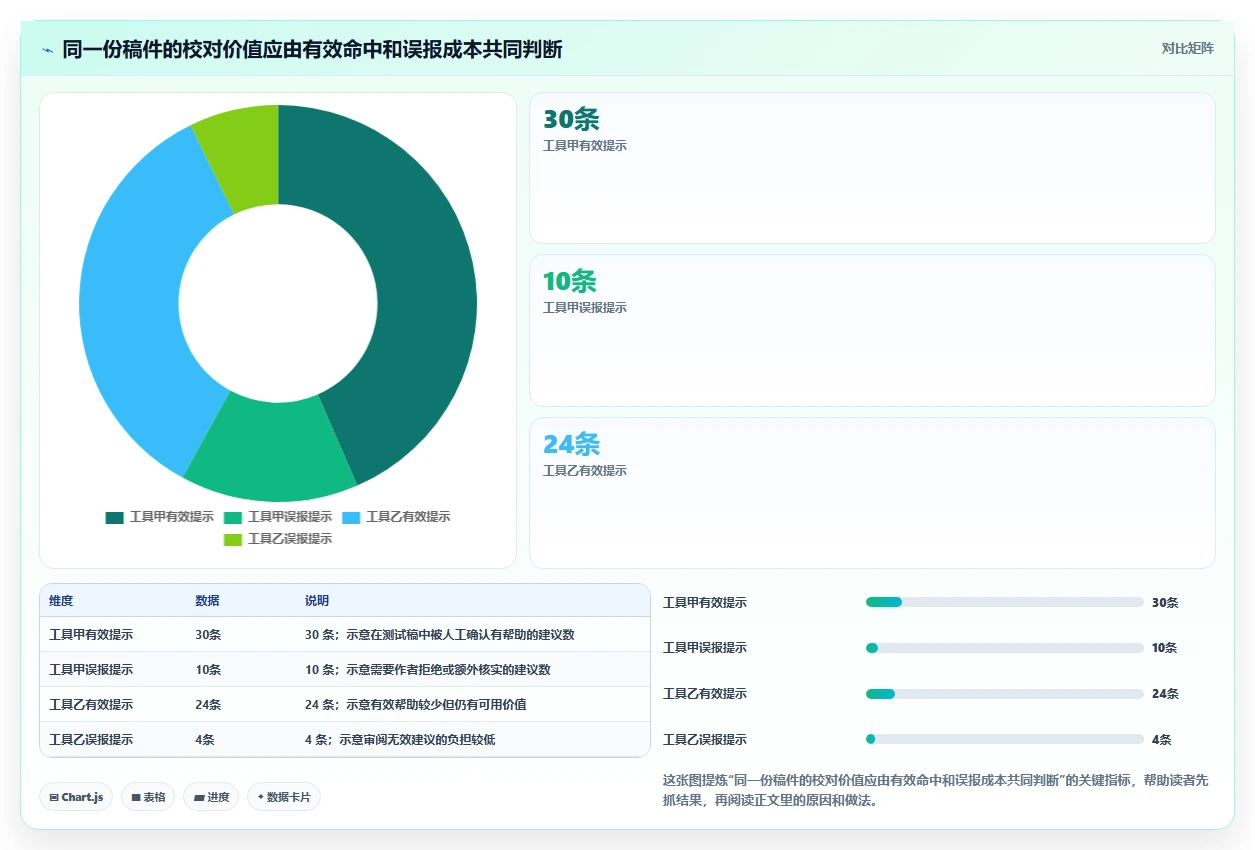The height and width of the screenshot is (850, 1255).
Task: Click the 数据卡片 tag chip
Action: [x=284, y=797]
